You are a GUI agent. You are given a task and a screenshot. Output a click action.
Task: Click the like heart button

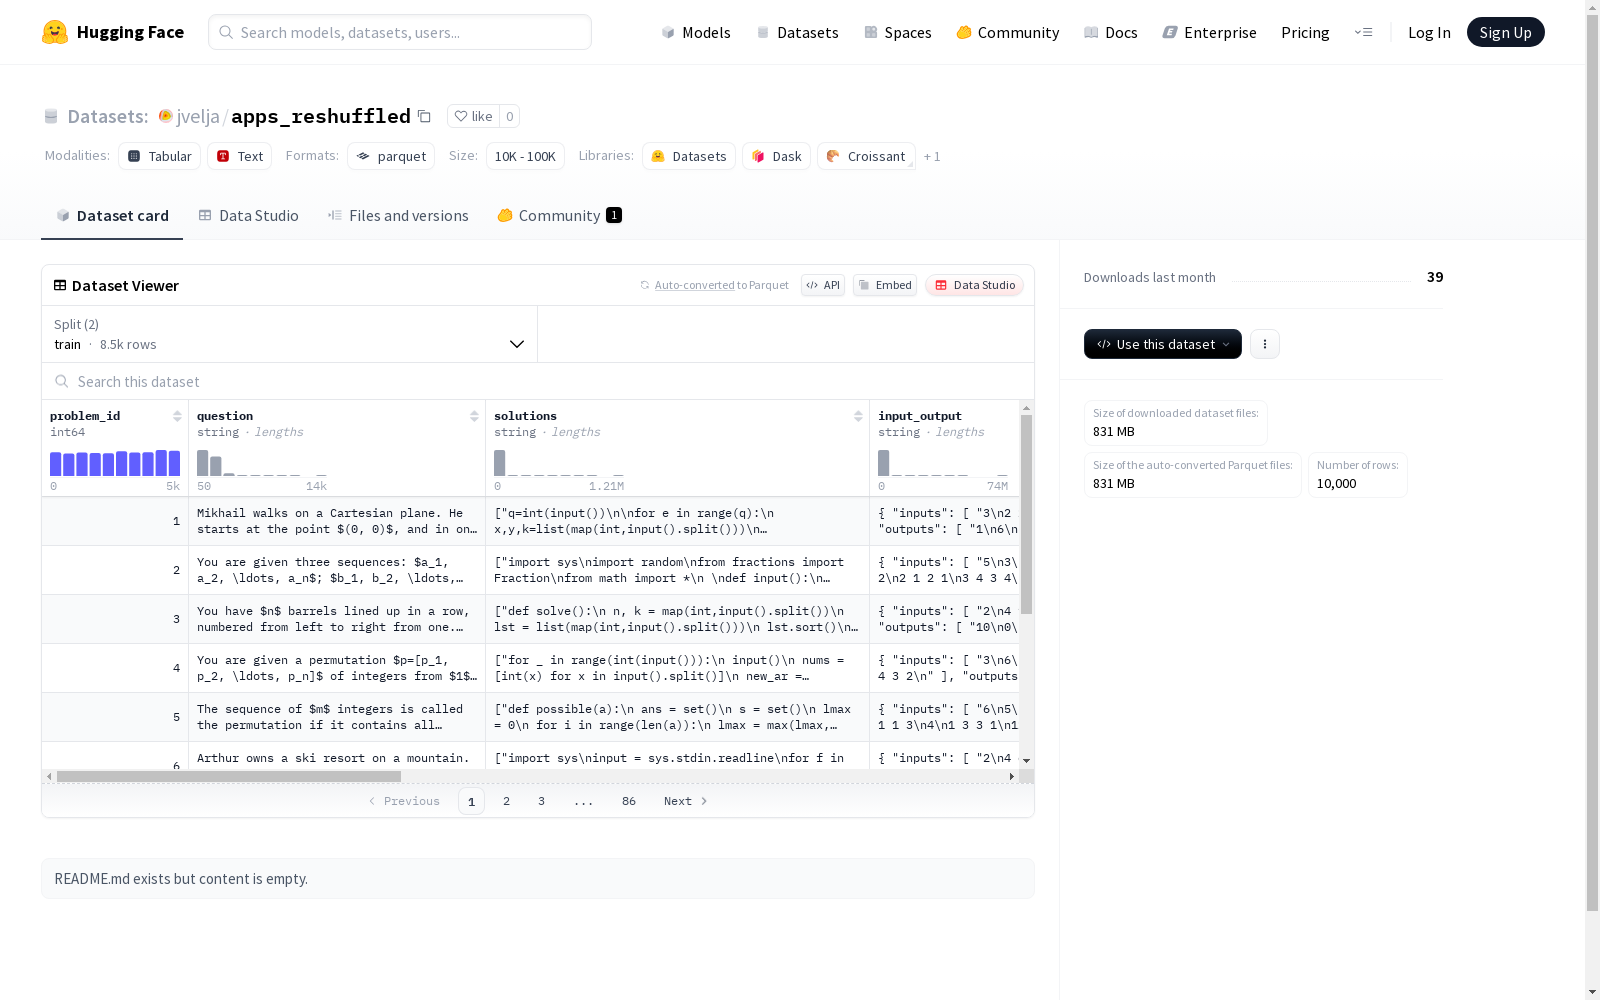pyautogui.click(x=473, y=116)
